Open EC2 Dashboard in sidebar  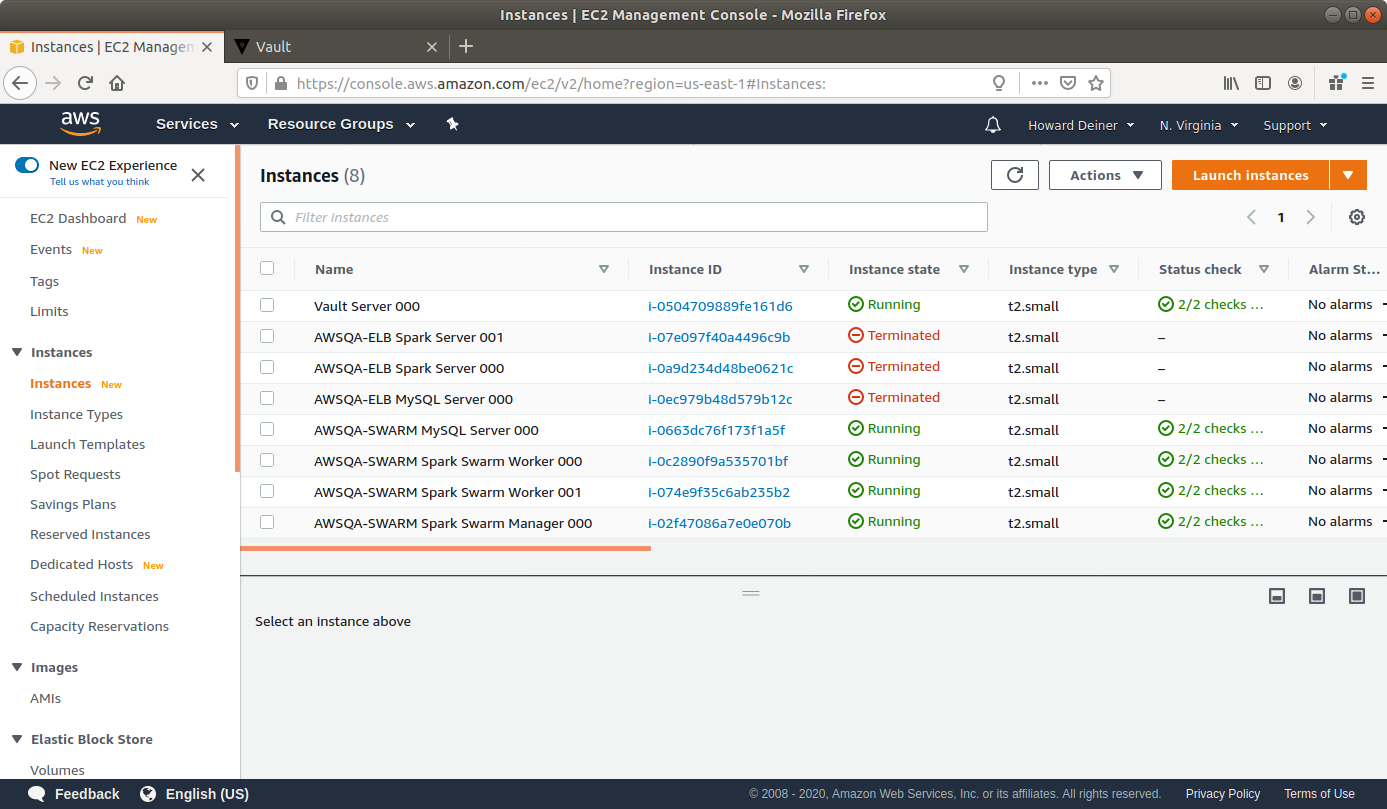tap(78, 218)
